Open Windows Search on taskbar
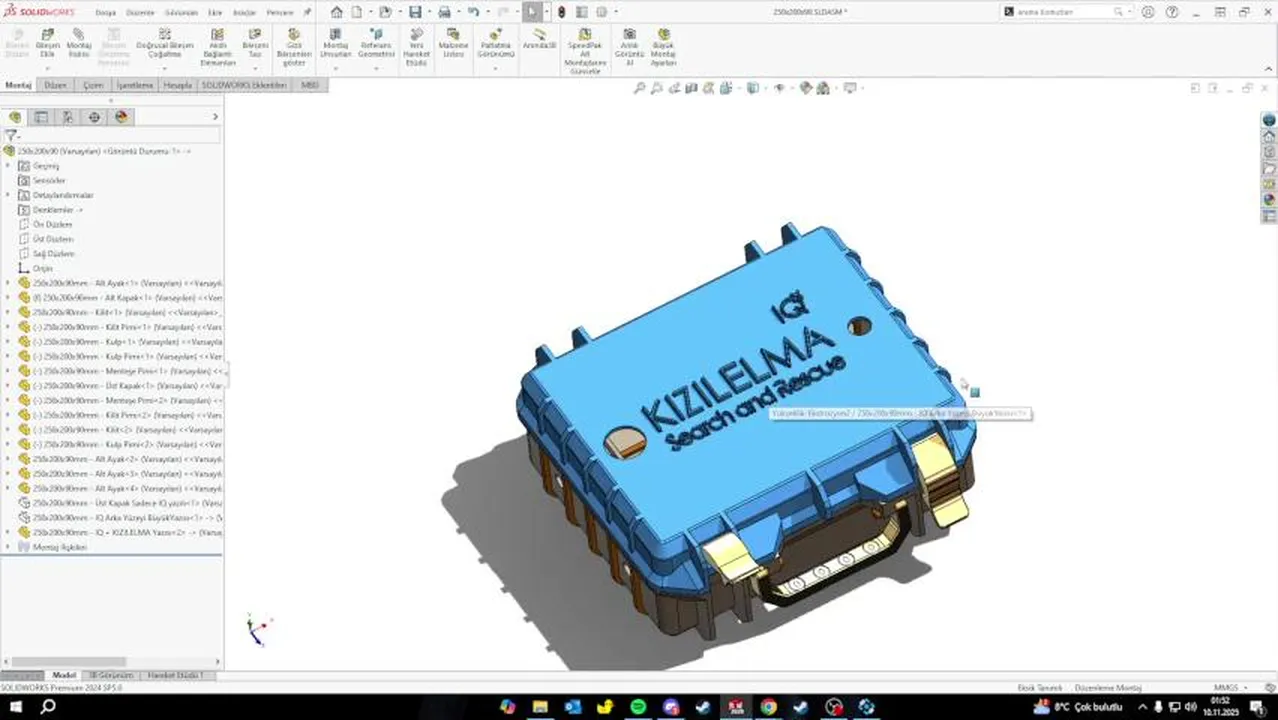The height and width of the screenshot is (720, 1278). (47, 707)
